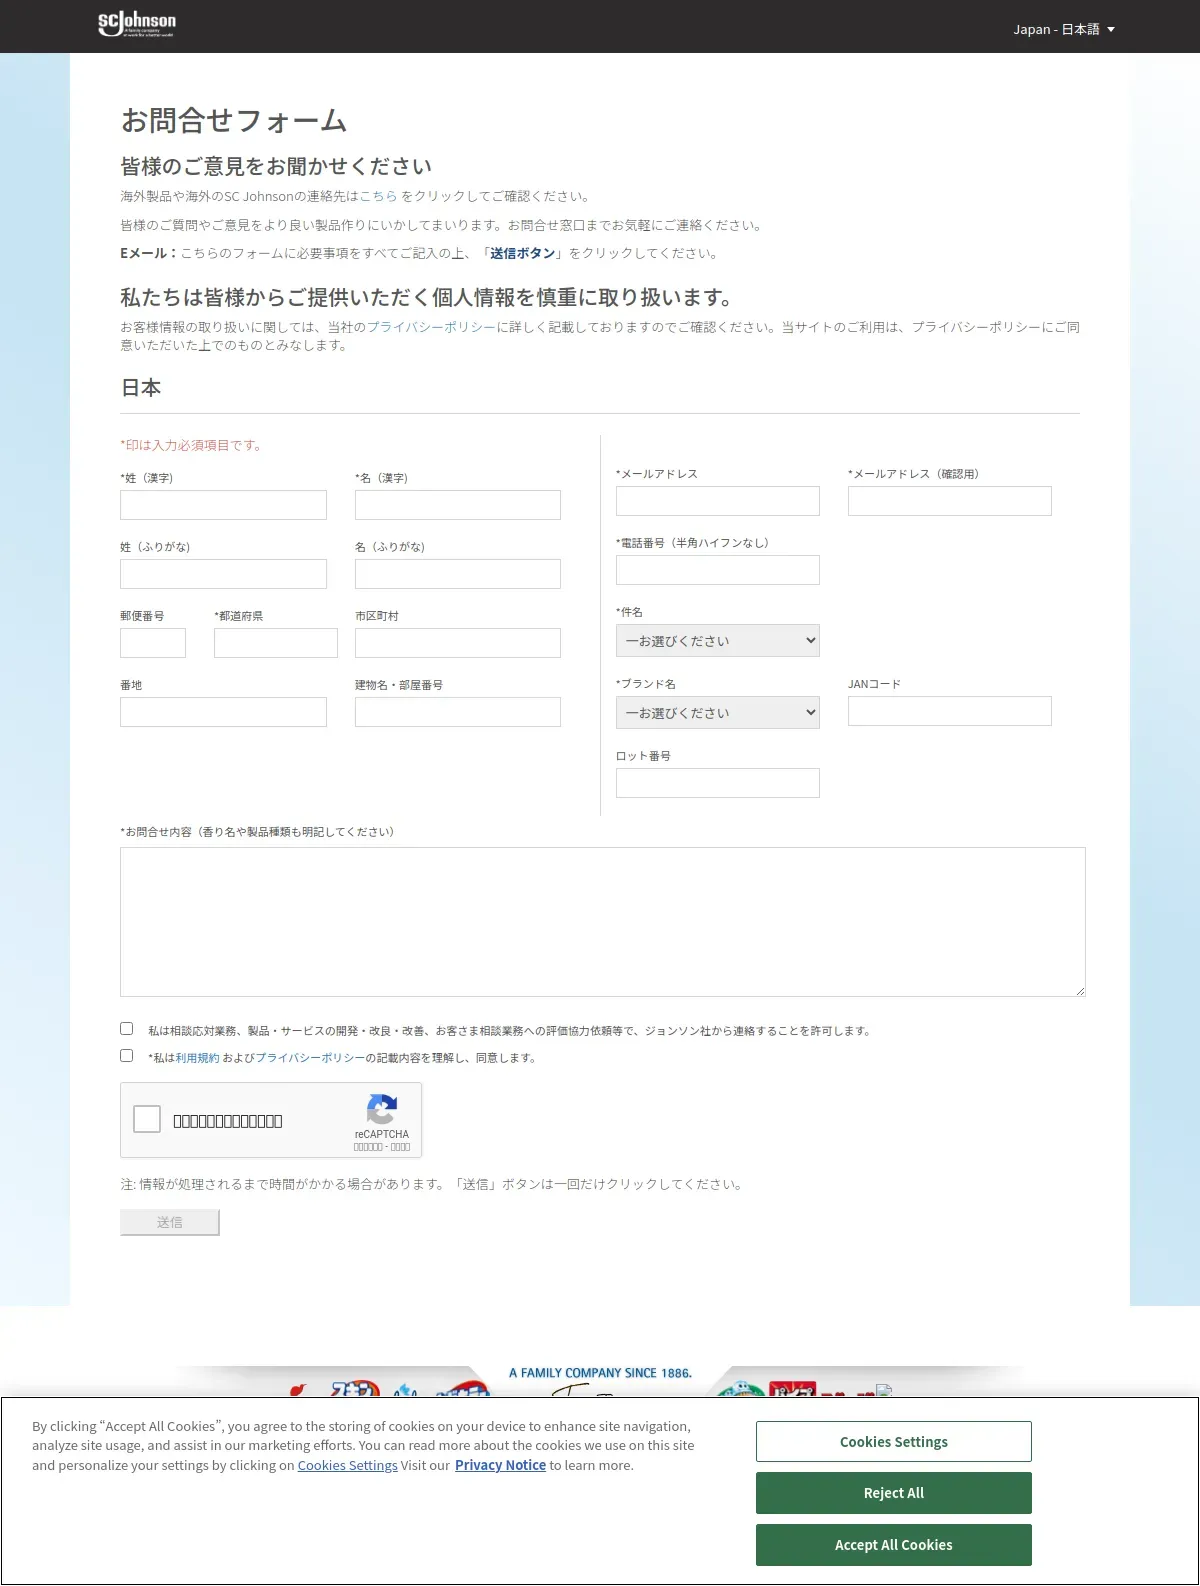This screenshot has width=1200, height=1586.
Task: Click Accept All Cookies button
Action: [x=894, y=1545]
